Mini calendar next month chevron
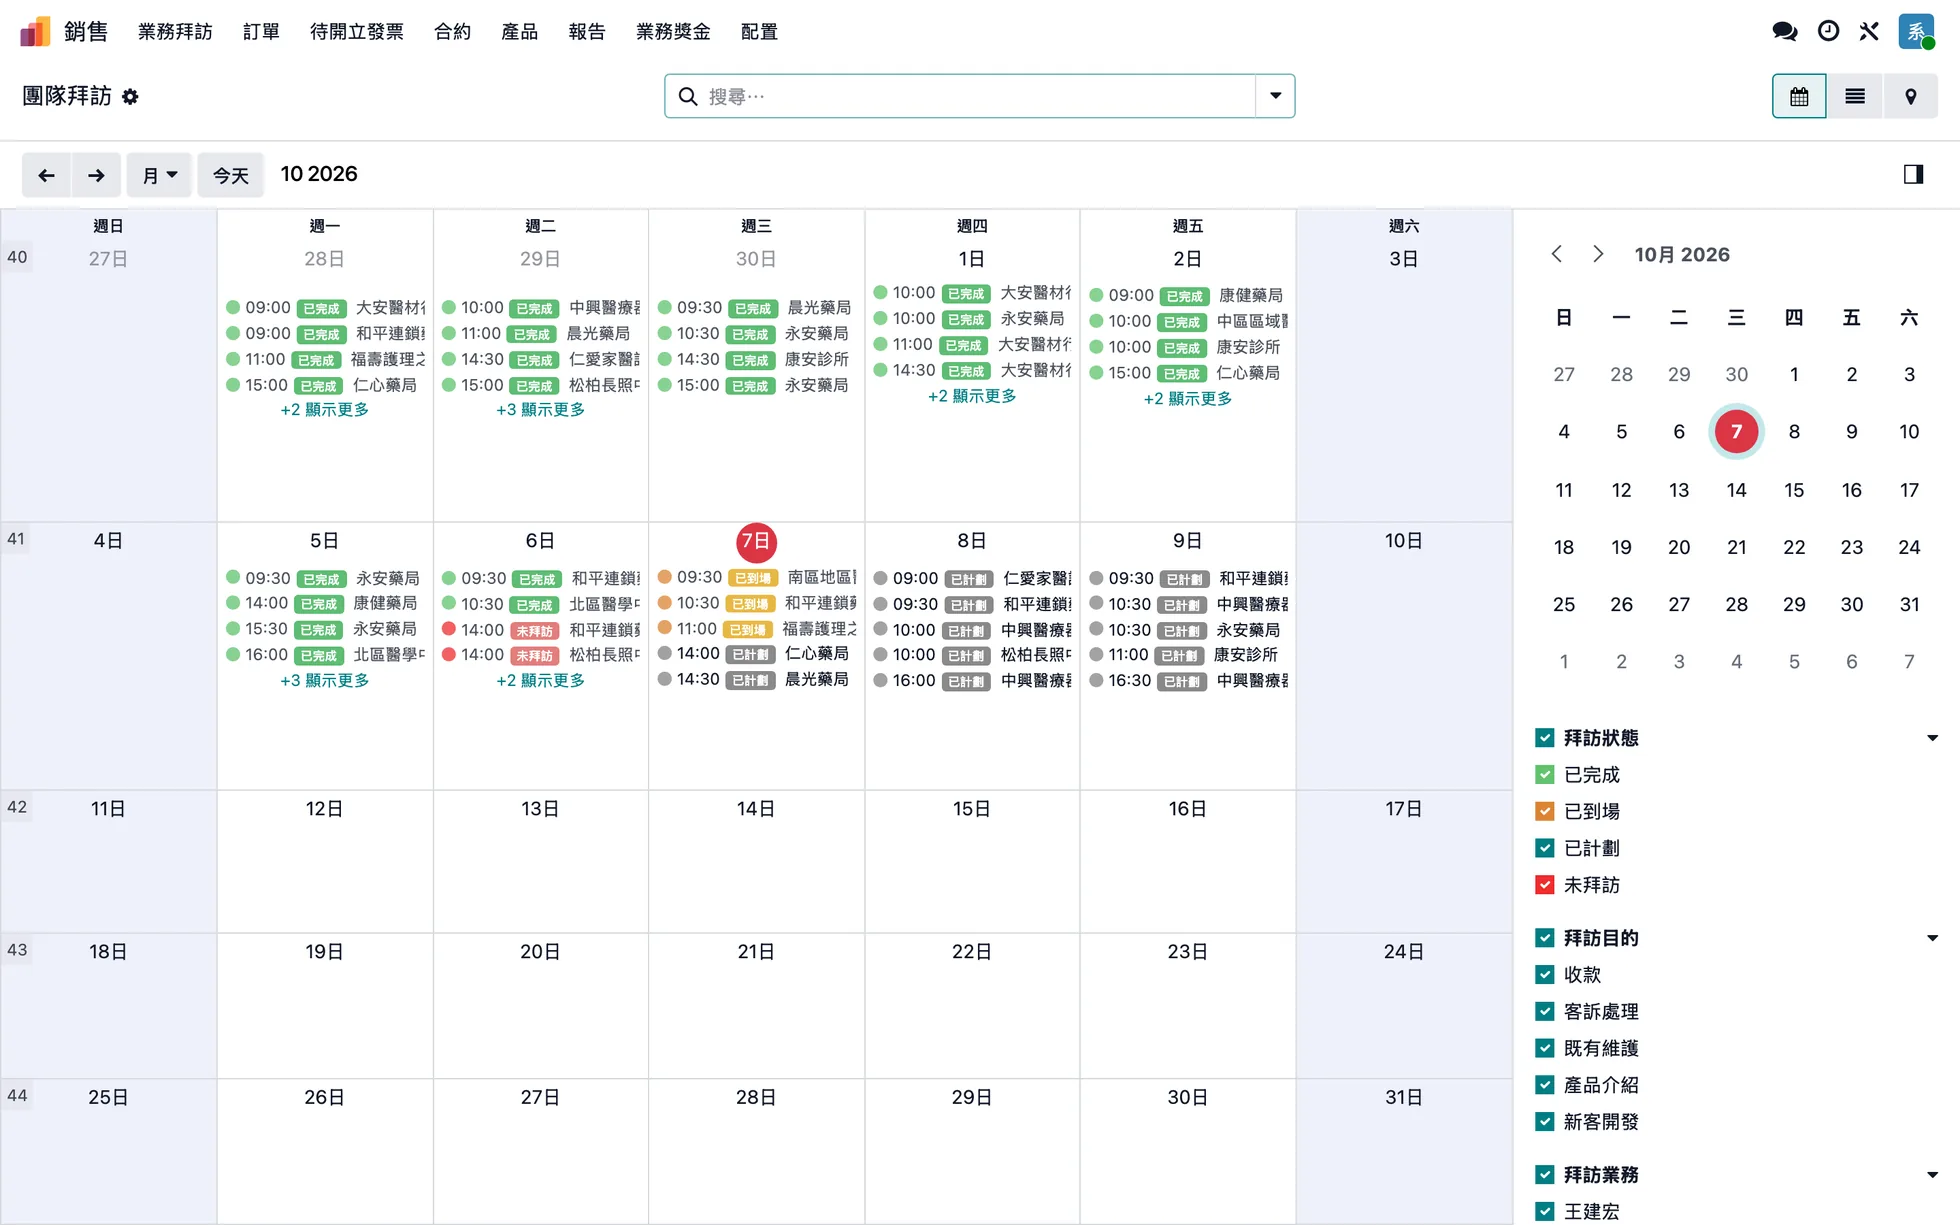This screenshot has width=1960, height=1225. tap(1598, 254)
